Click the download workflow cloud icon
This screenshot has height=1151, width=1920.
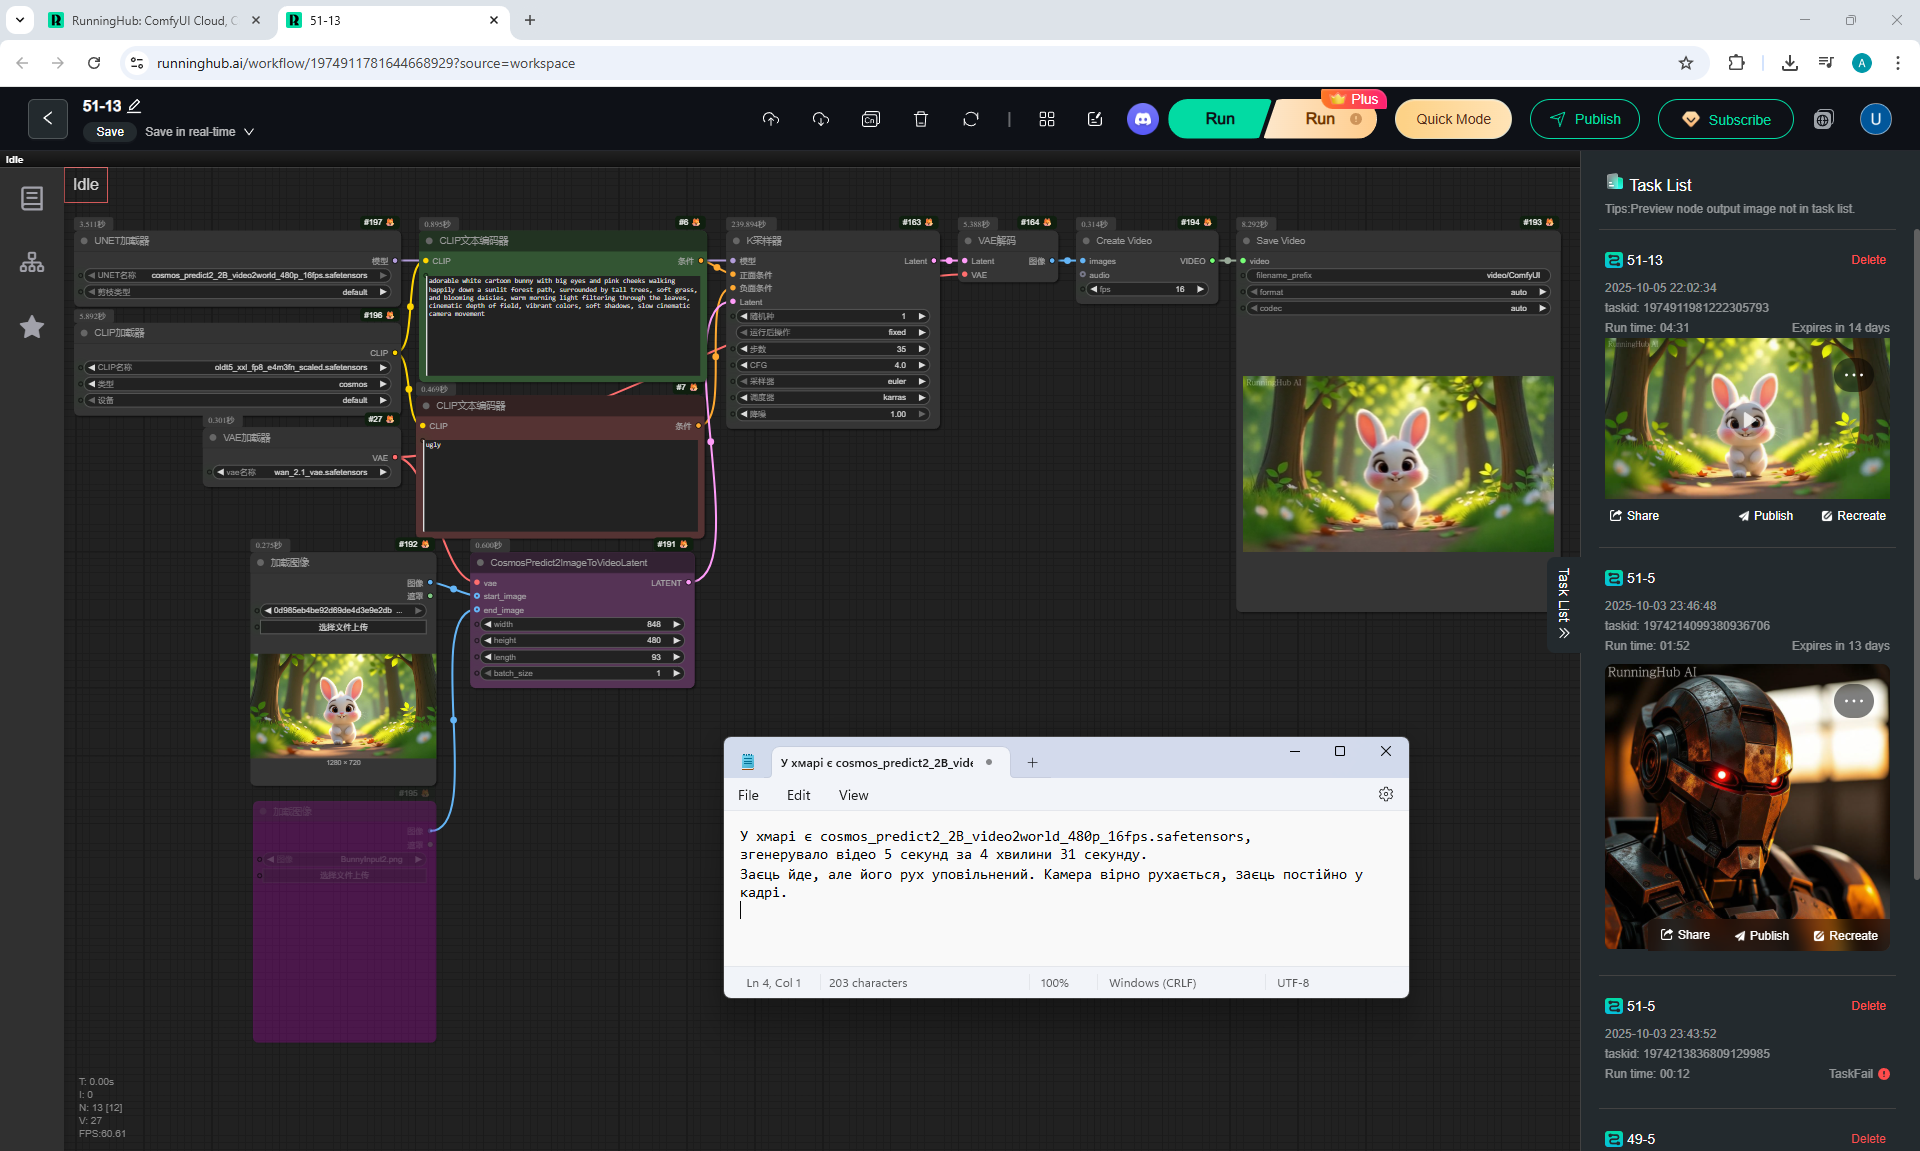click(820, 119)
